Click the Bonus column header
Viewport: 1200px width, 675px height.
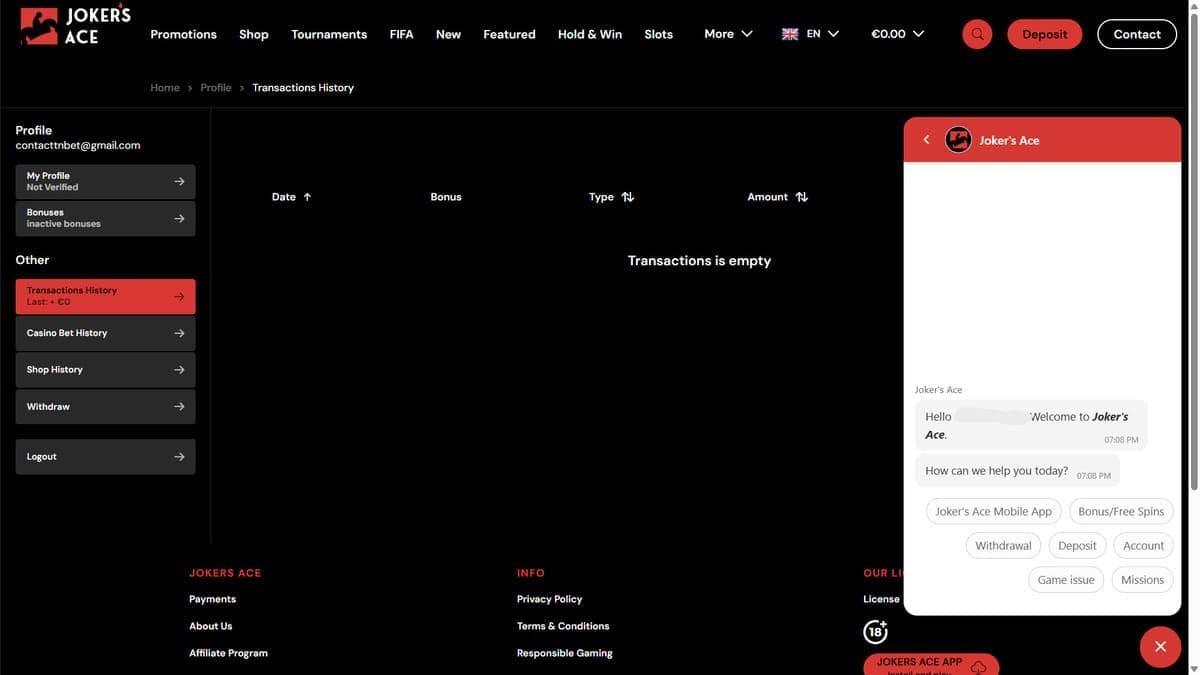(446, 197)
